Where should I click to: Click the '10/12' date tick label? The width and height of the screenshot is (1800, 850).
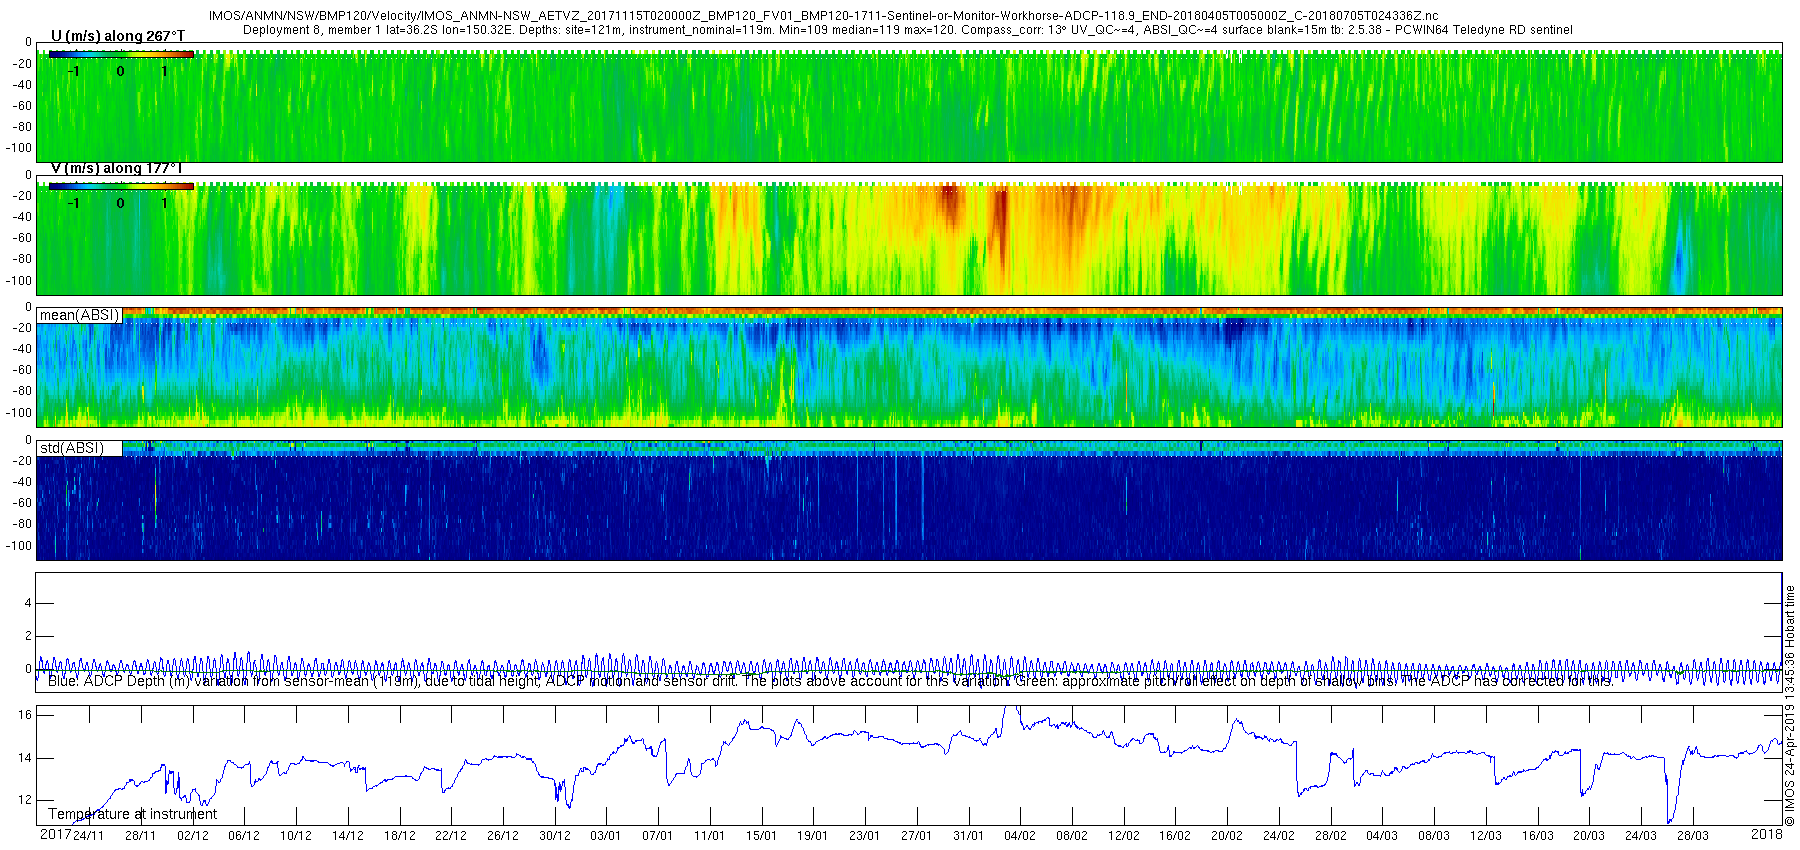[296, 836]
